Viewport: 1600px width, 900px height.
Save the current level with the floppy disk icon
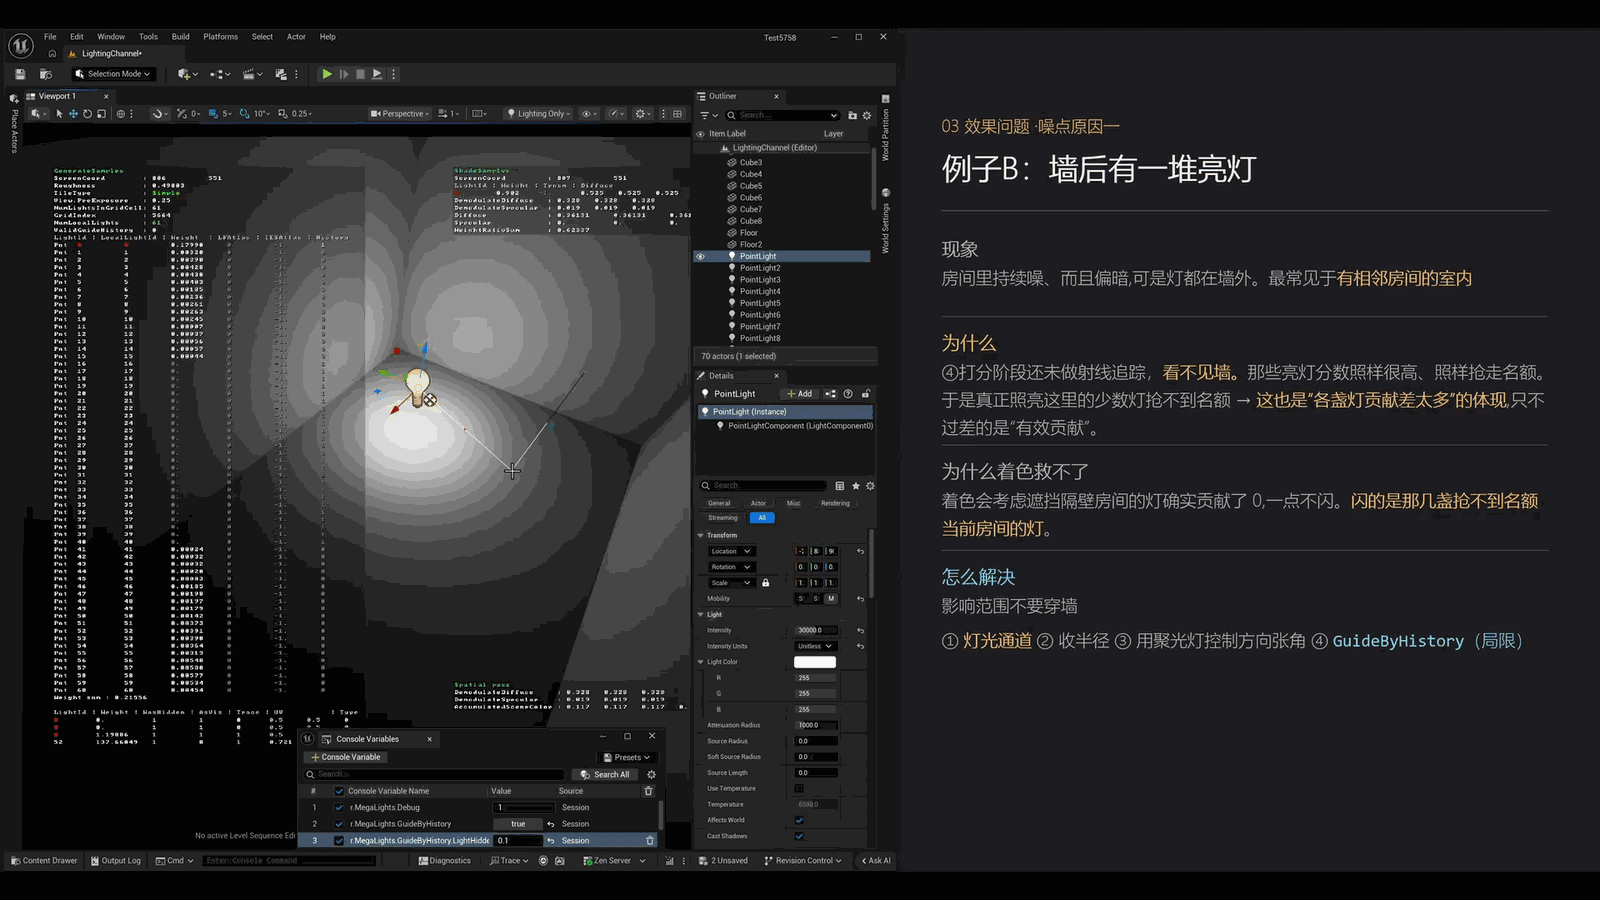pos(20,74)
